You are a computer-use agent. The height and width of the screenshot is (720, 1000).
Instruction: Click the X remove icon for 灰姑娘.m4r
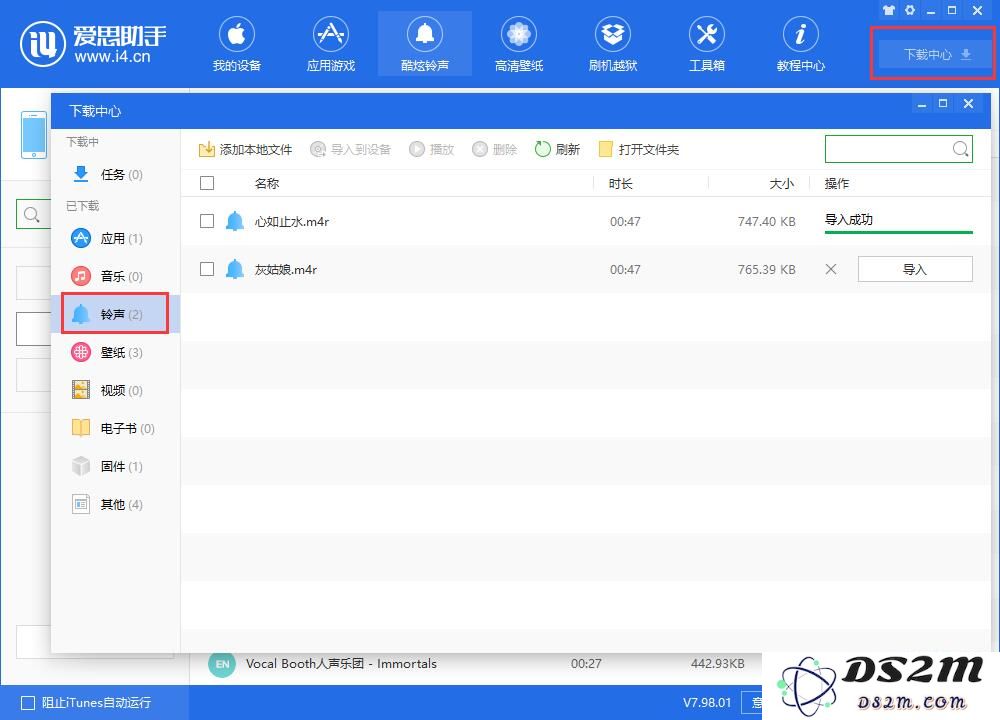click(x=830, y=269)
